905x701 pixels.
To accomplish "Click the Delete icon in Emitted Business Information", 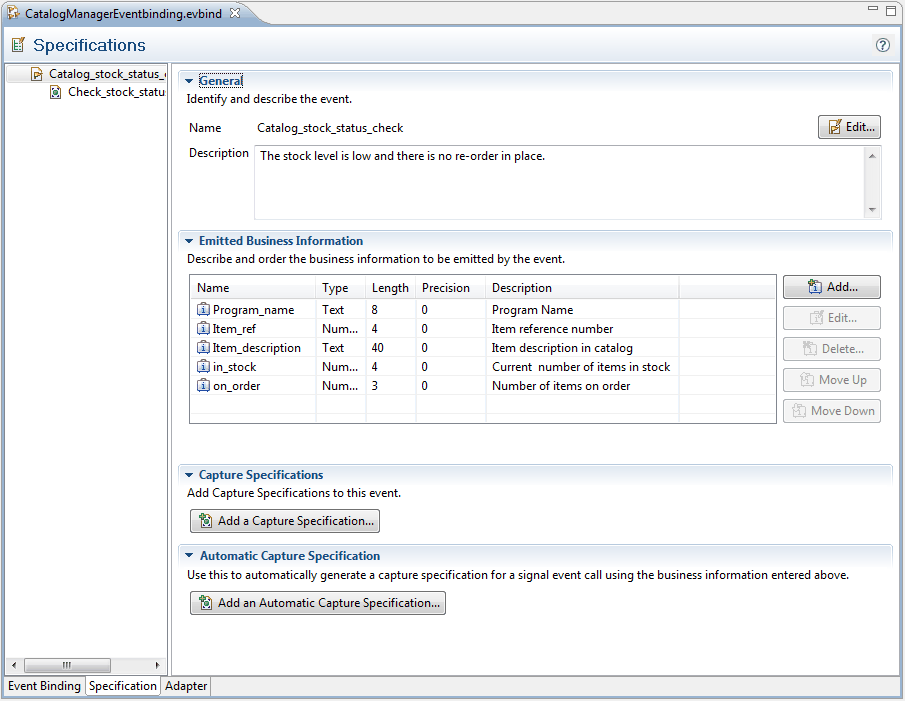I will point(809,348).
